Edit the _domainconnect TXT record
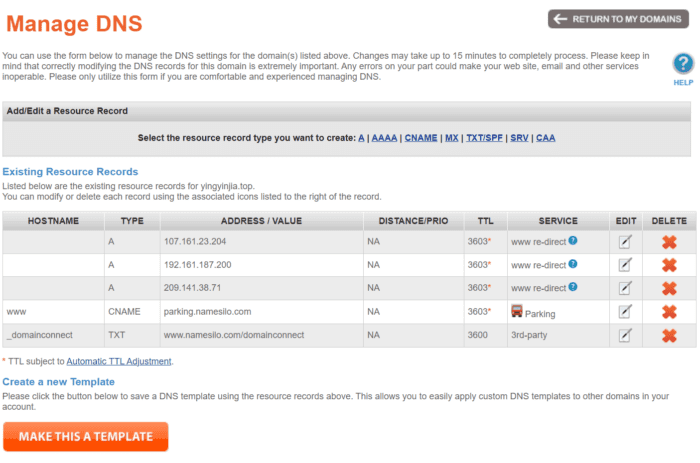This screenshot has height=463, width=700. [625, 336]
